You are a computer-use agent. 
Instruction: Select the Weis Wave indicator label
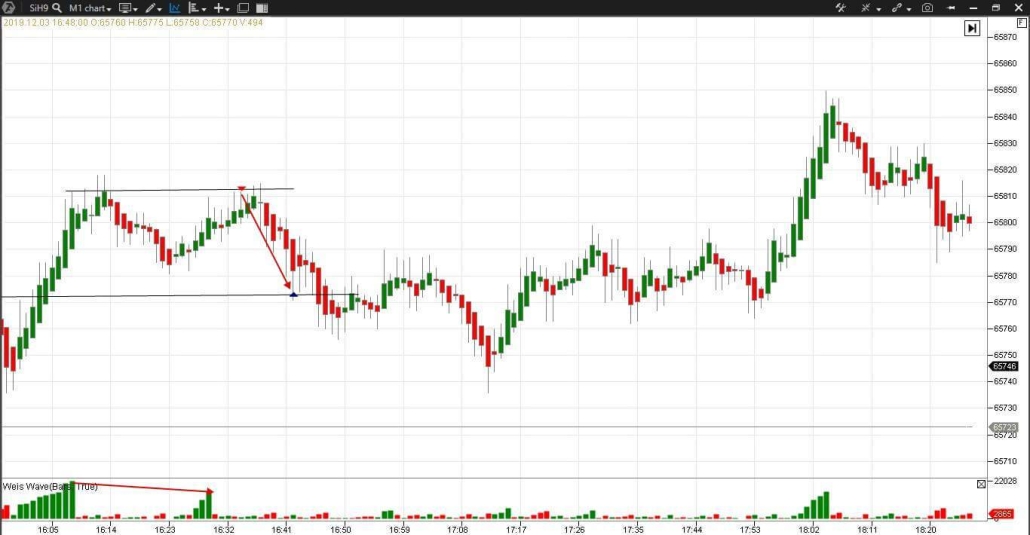50,486
